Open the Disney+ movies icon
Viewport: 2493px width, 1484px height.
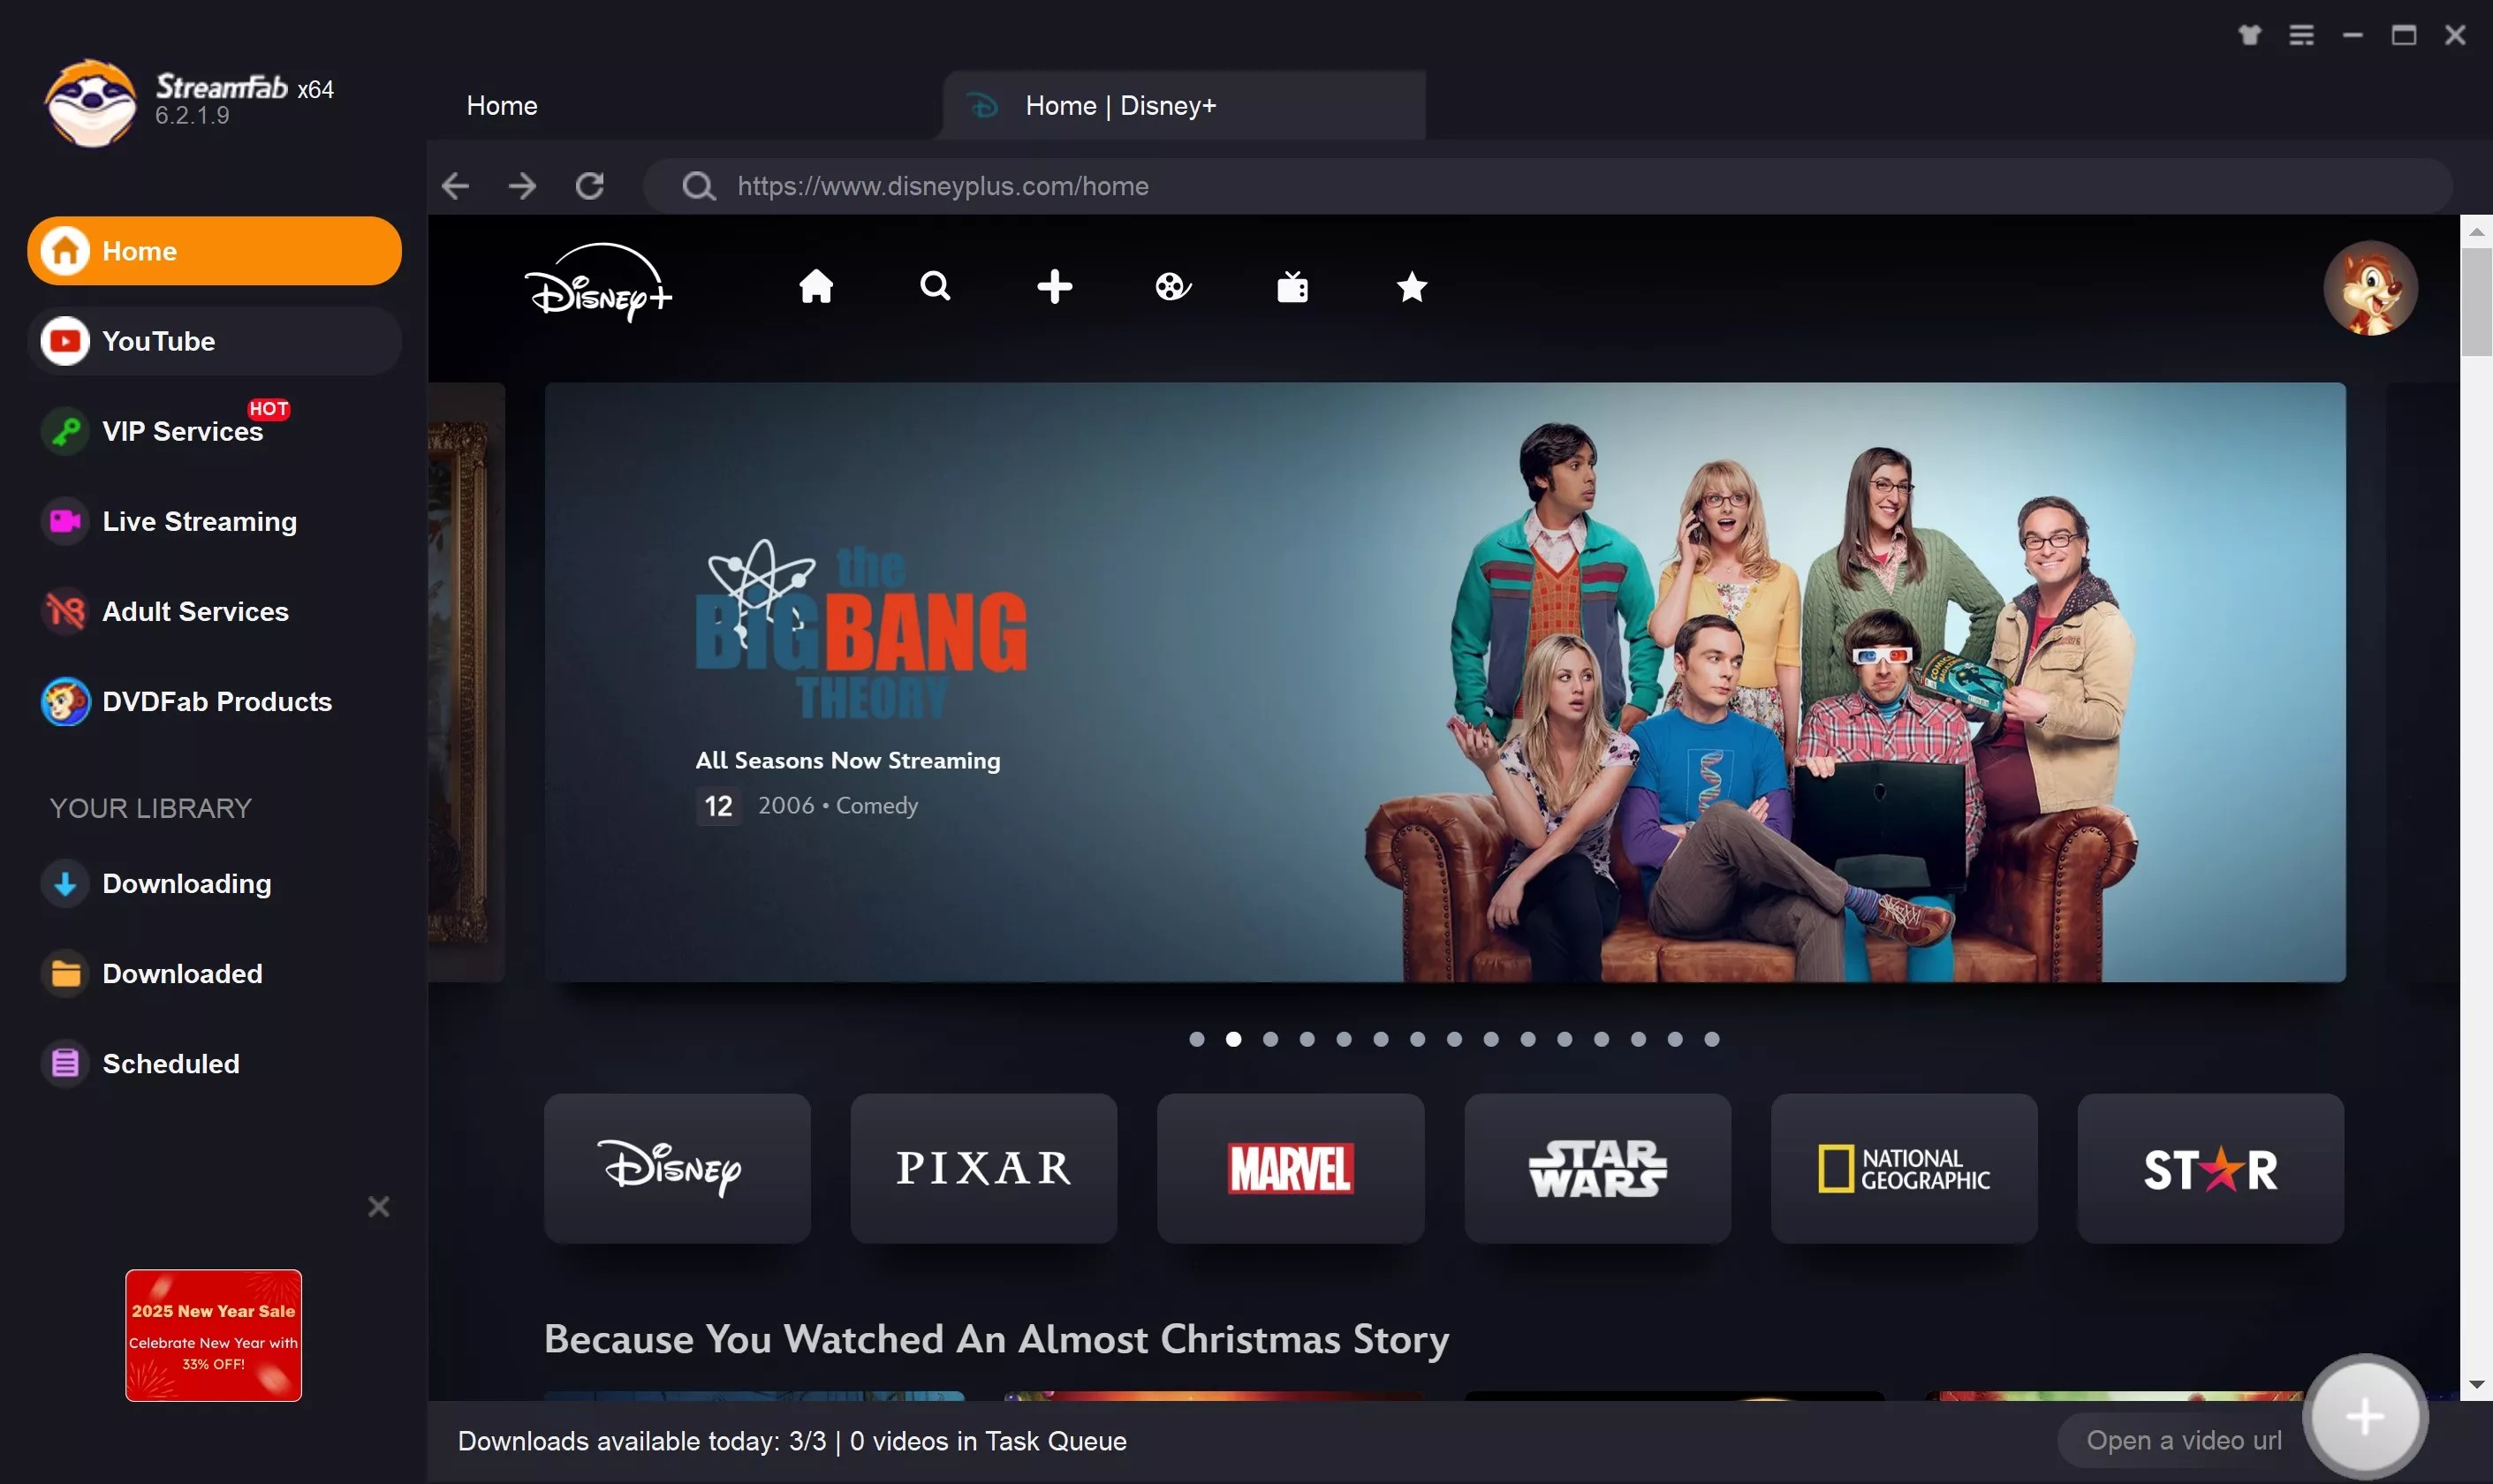click(1171, 286)
